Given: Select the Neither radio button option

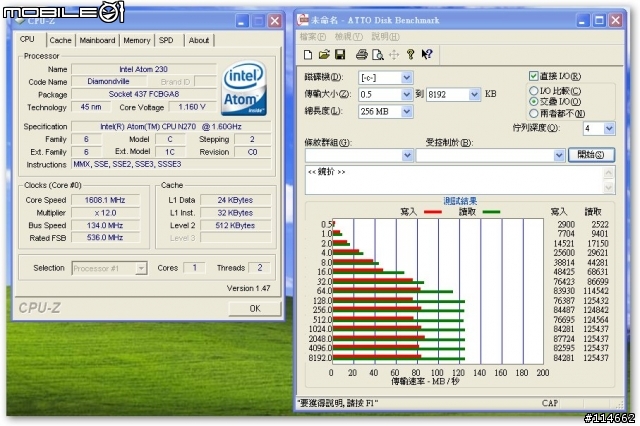Looking at the screenshot, I should point(533,113).
